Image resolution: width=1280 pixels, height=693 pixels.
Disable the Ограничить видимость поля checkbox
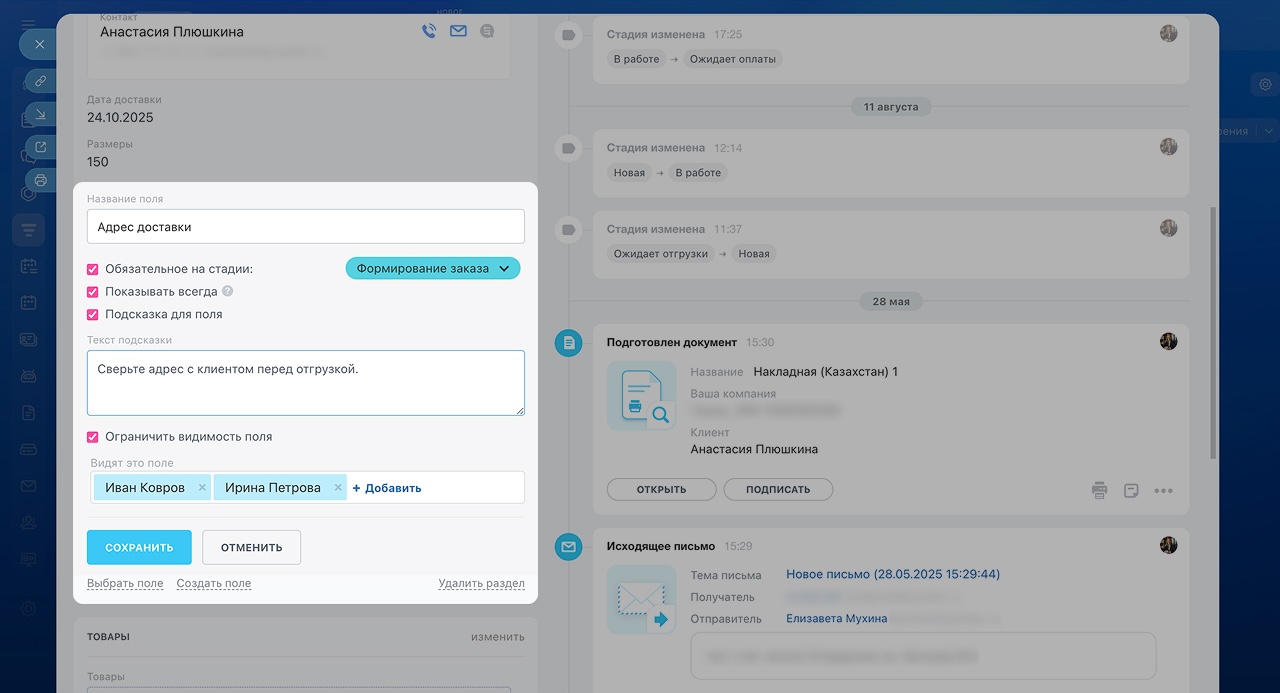pyautogui.click(x=93, y=437)
